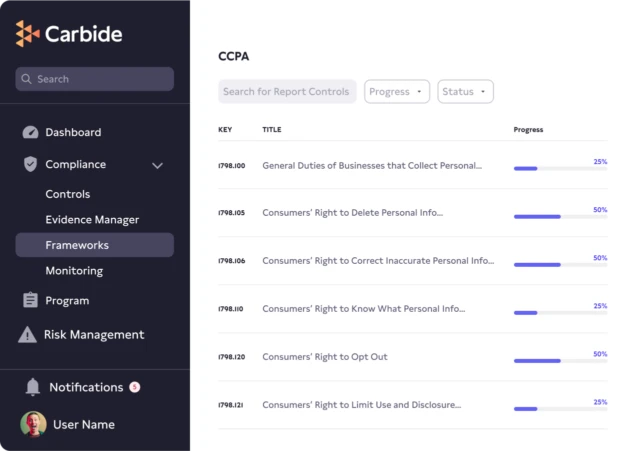
Task: Open control key 1798.105
Action: 231,213
